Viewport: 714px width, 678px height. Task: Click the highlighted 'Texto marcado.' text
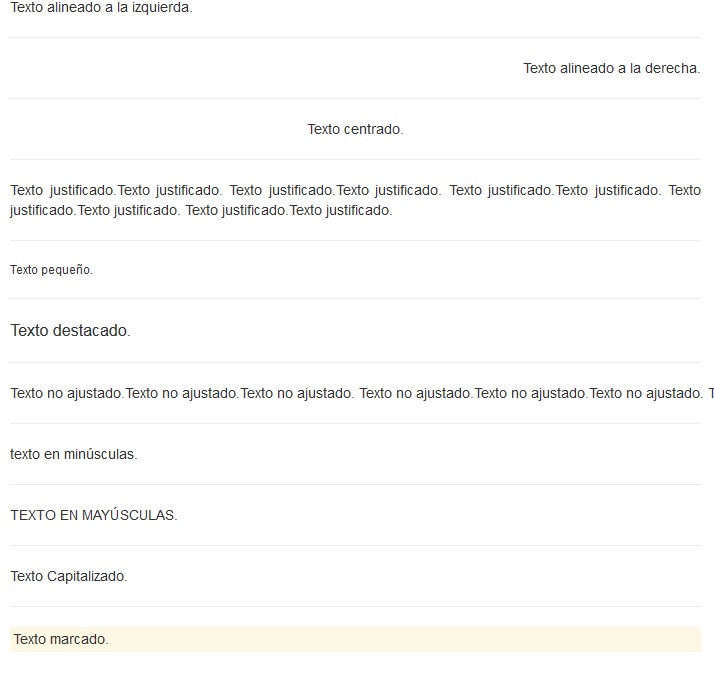pos(61,639)
